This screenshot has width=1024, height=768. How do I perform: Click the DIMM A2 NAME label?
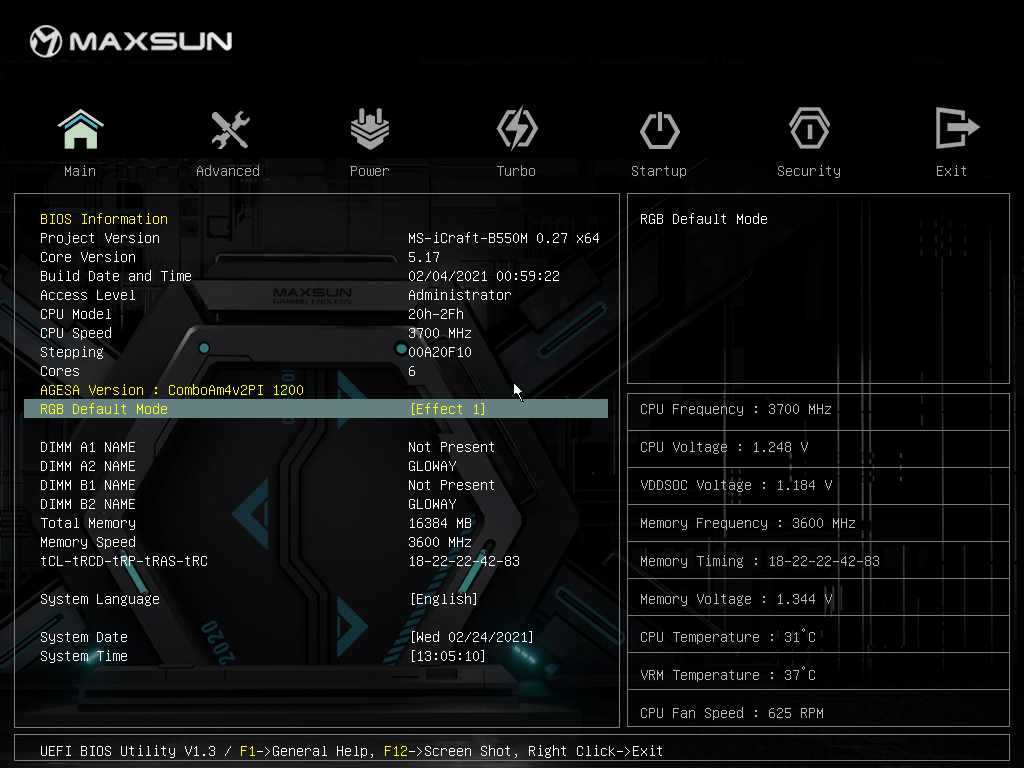[x=88, y=466]
